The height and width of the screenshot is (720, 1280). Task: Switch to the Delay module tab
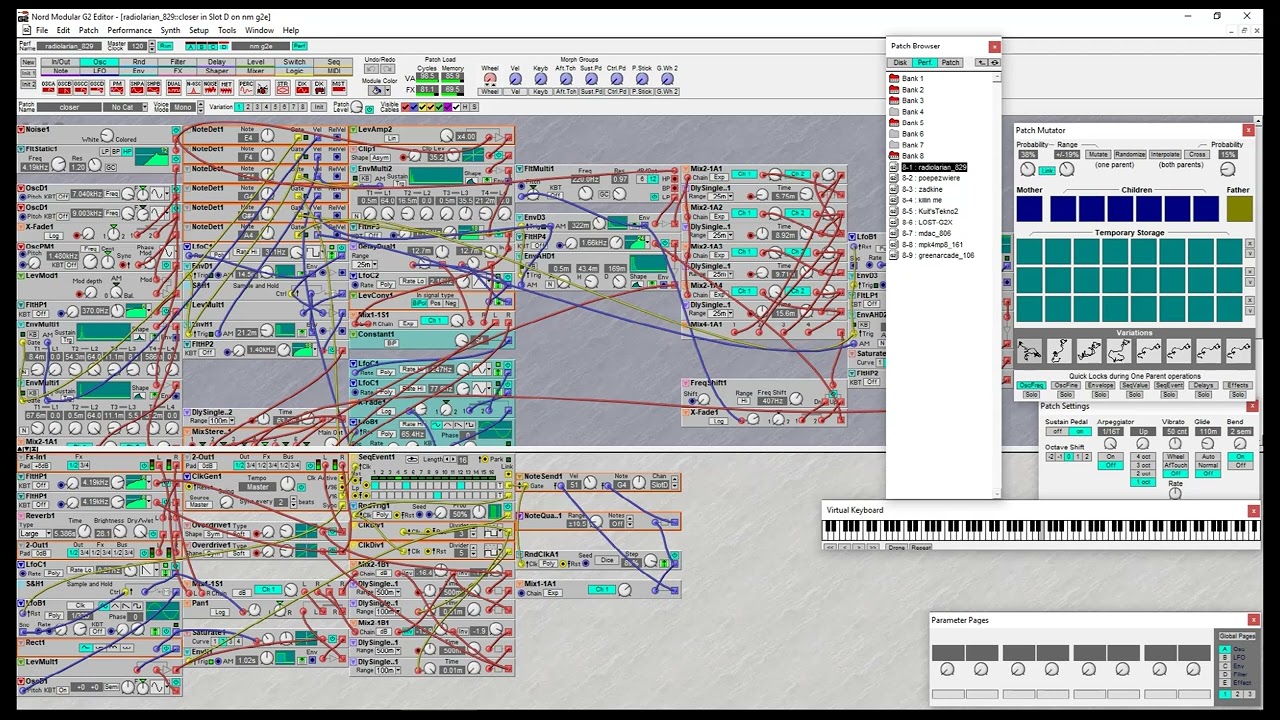pyautogui.click(x=216, y=62)
